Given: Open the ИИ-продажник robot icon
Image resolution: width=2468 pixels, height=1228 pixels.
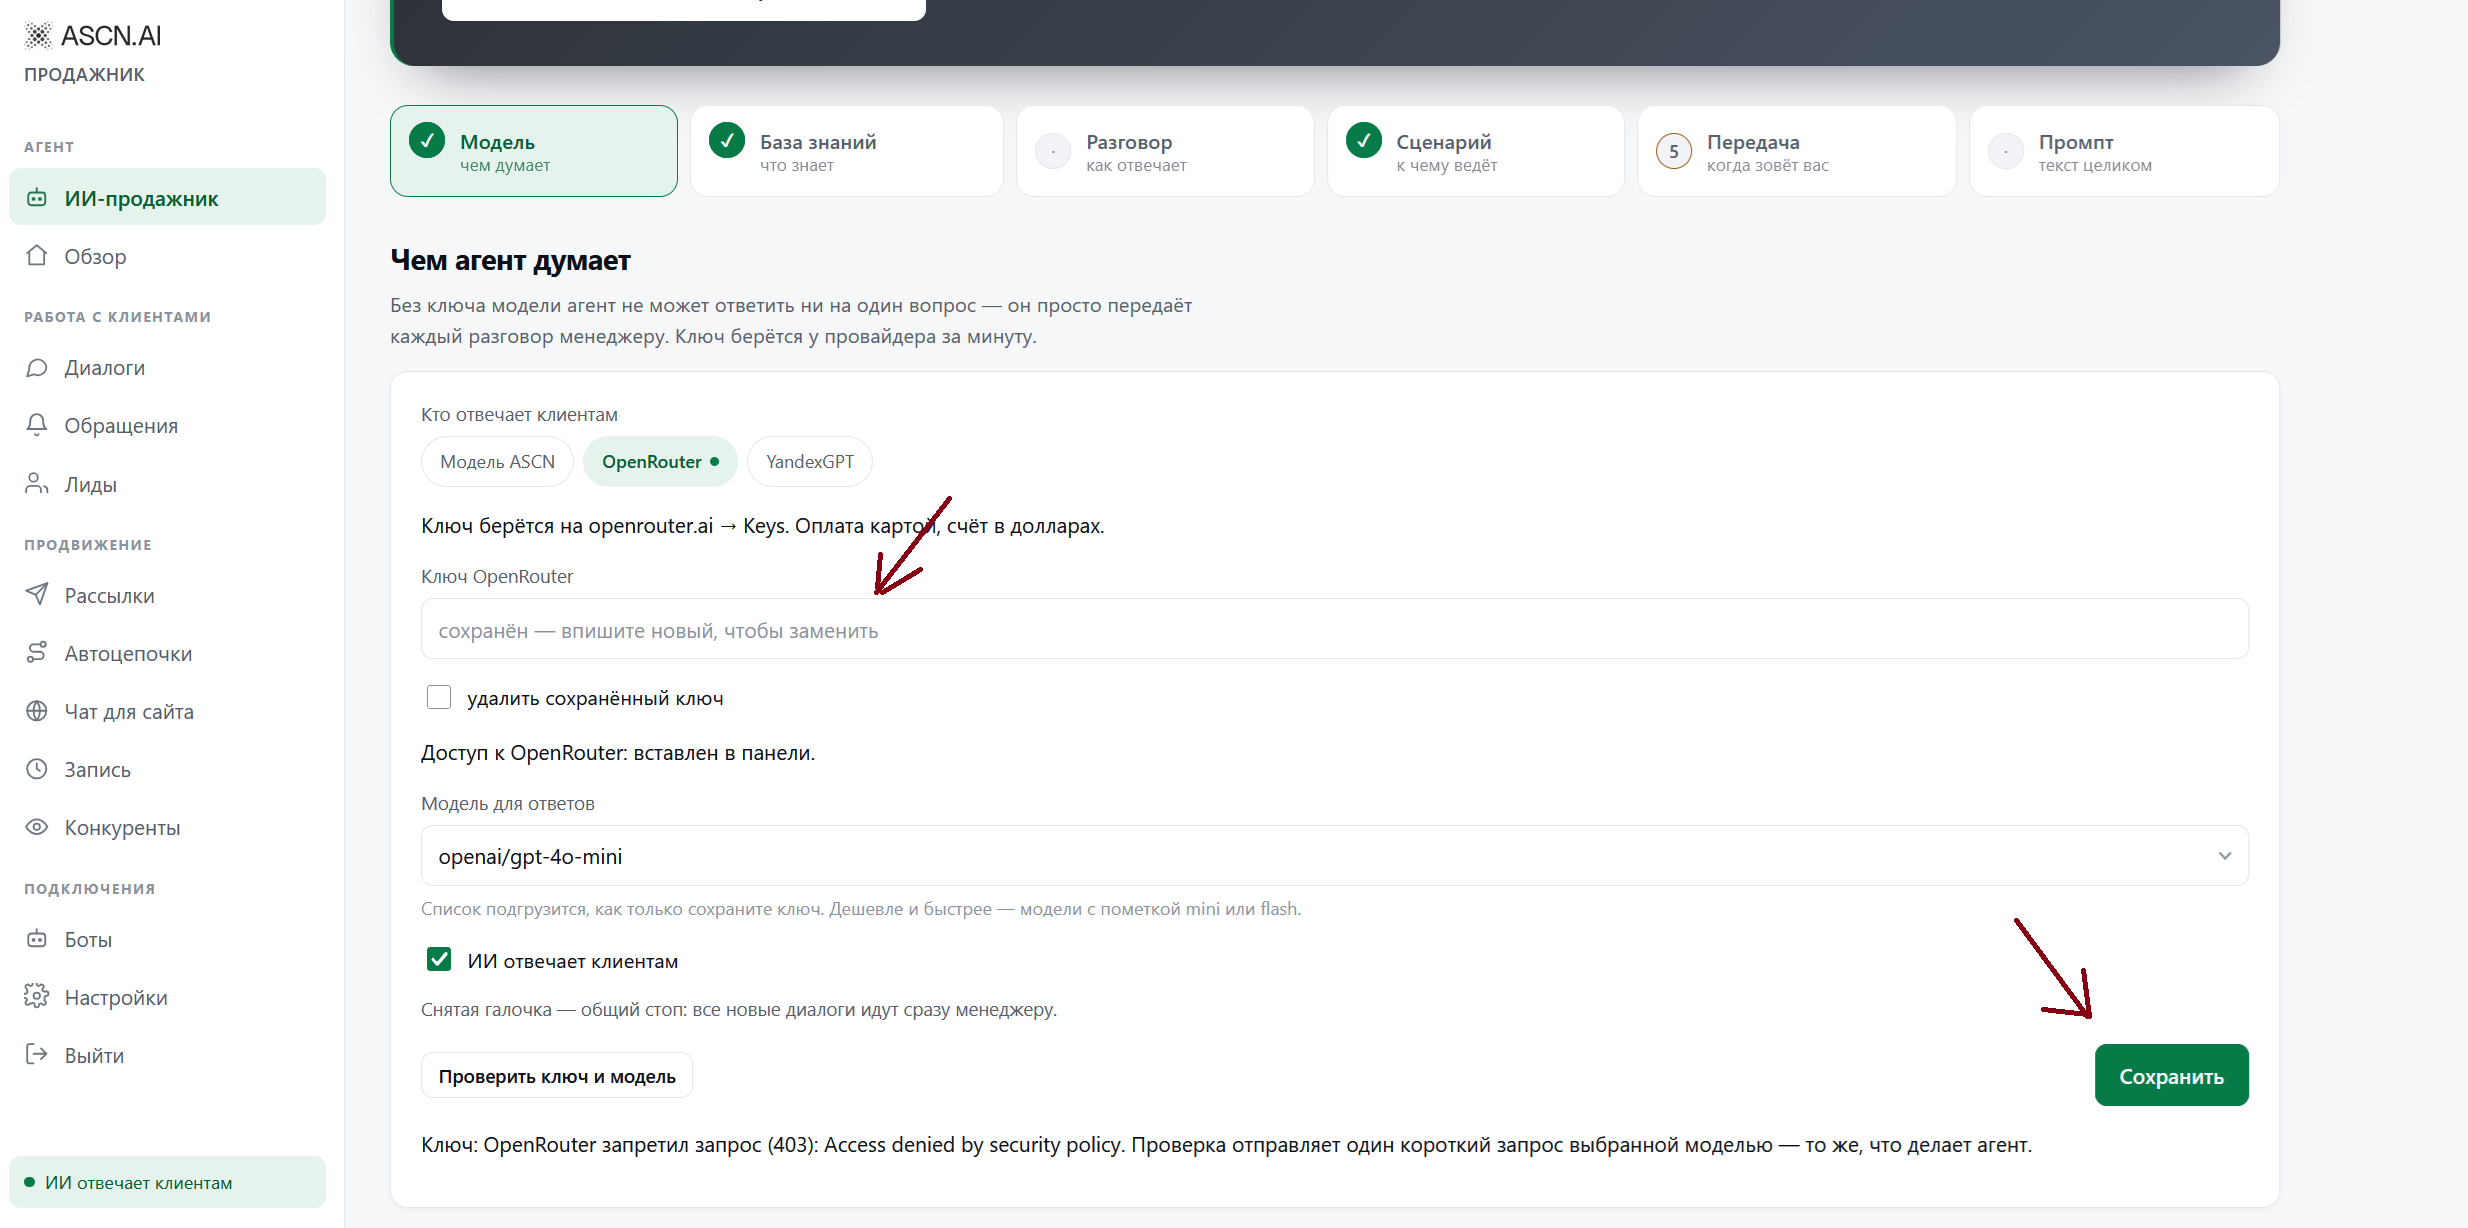Looking at the screenshot, I should (x=37, y=198).
